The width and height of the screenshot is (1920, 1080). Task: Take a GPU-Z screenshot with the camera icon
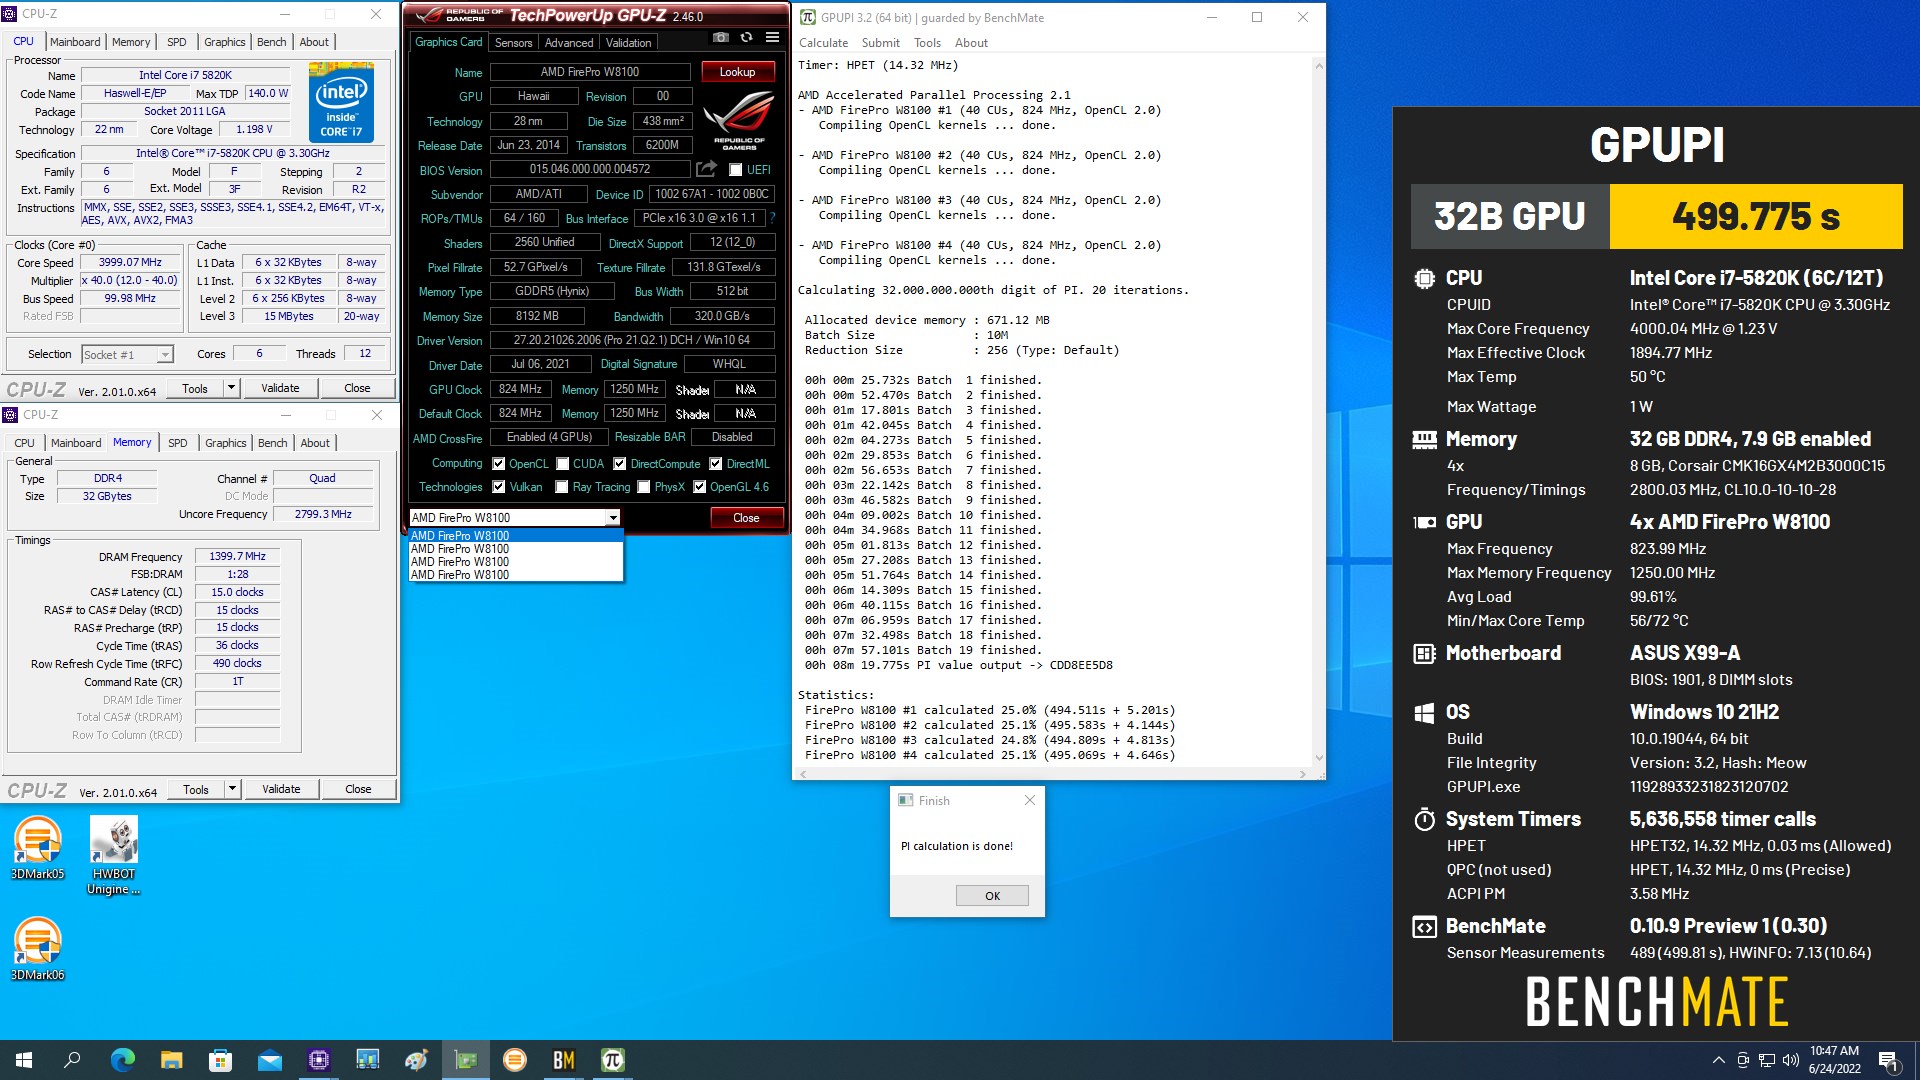[x=720, y=38]
